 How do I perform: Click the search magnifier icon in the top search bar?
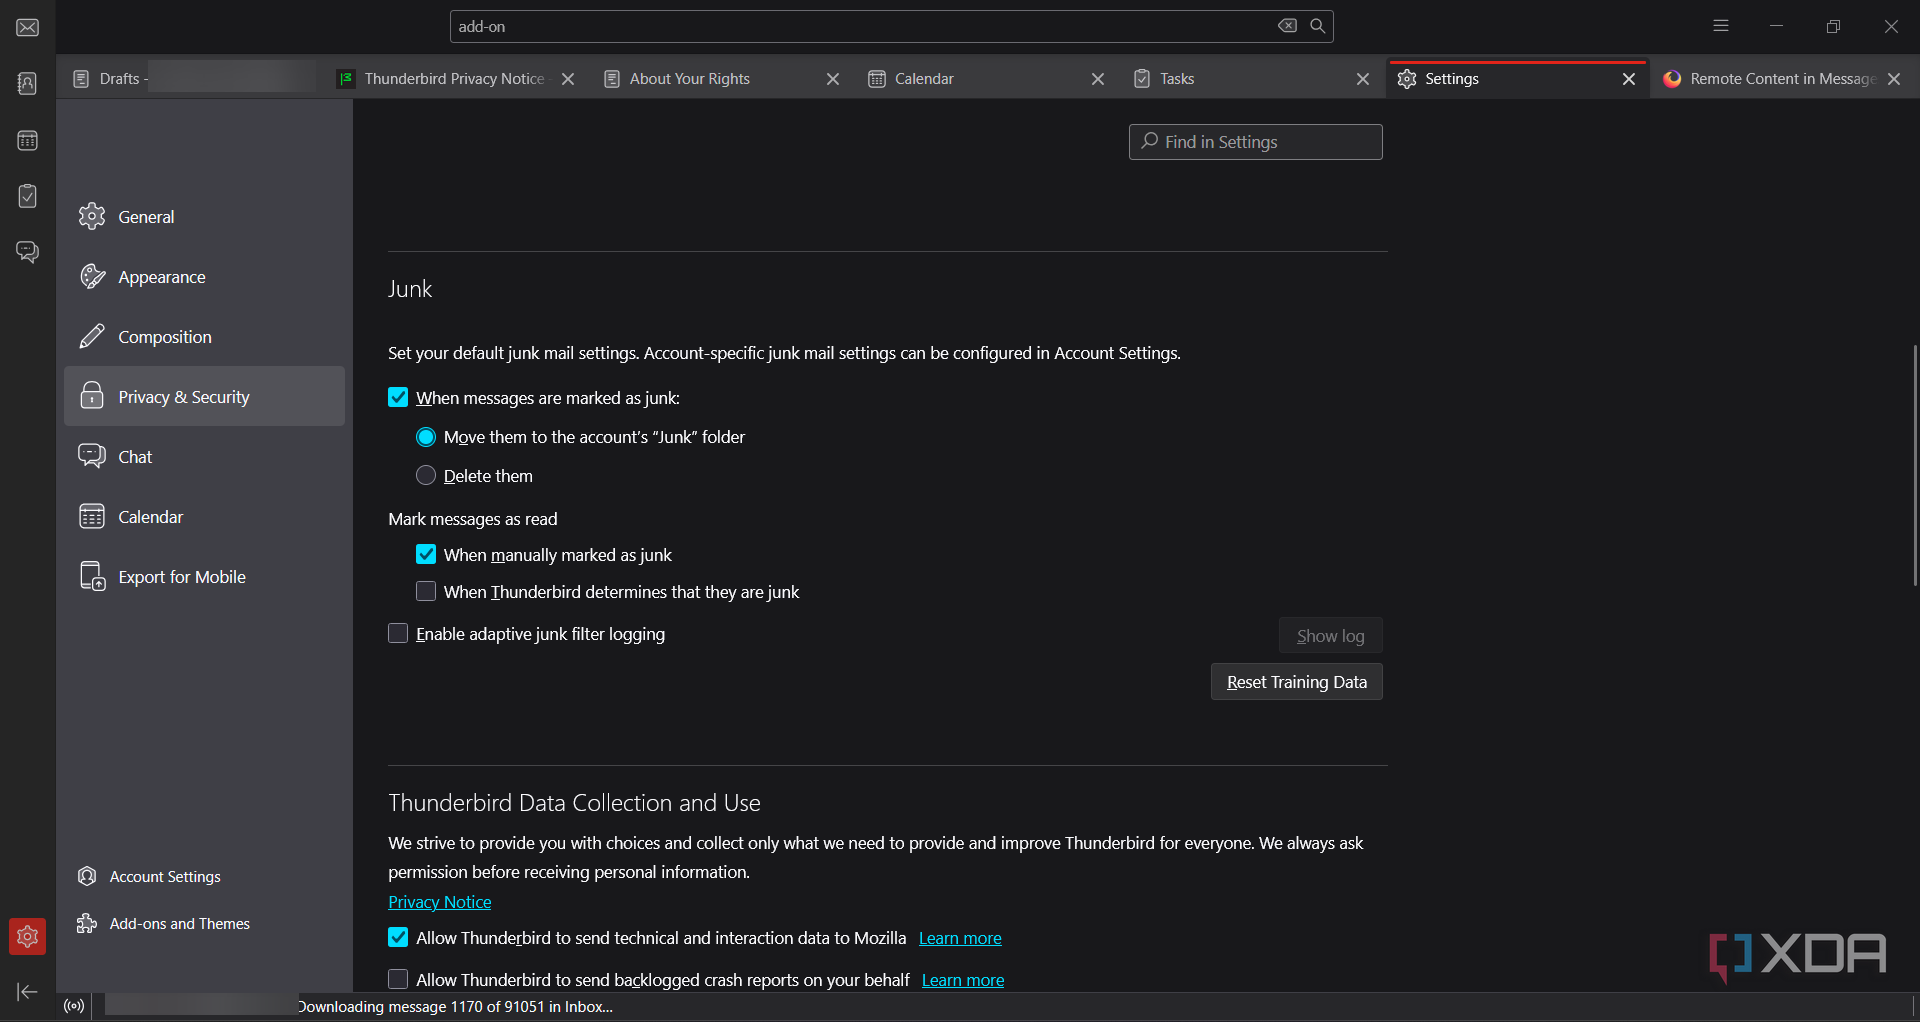point(1318,26)
